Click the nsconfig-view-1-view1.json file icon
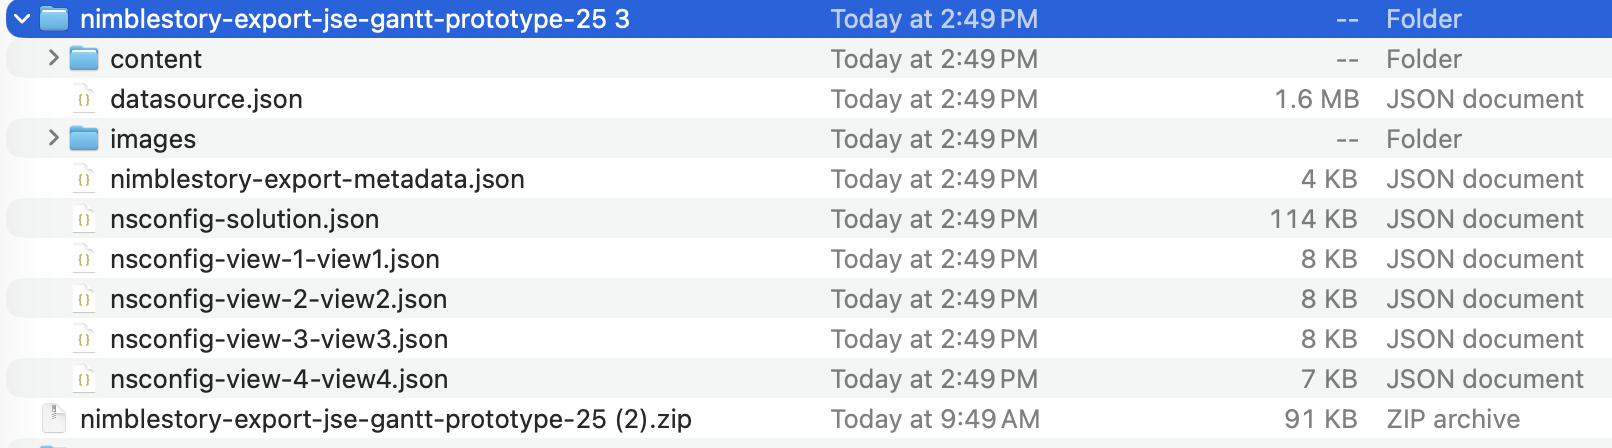This screenshot has width=1612, height=448. [x=84, y=259]
